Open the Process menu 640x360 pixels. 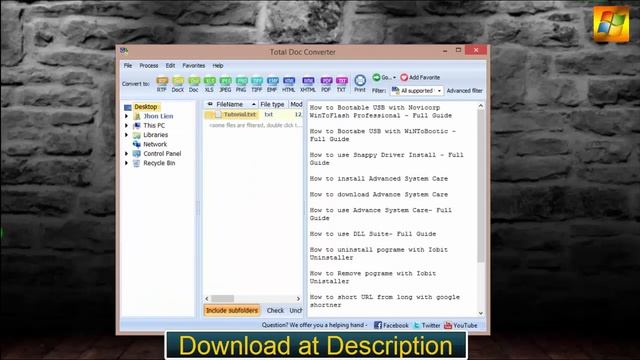pyautogui.click(x=149, y=65)
